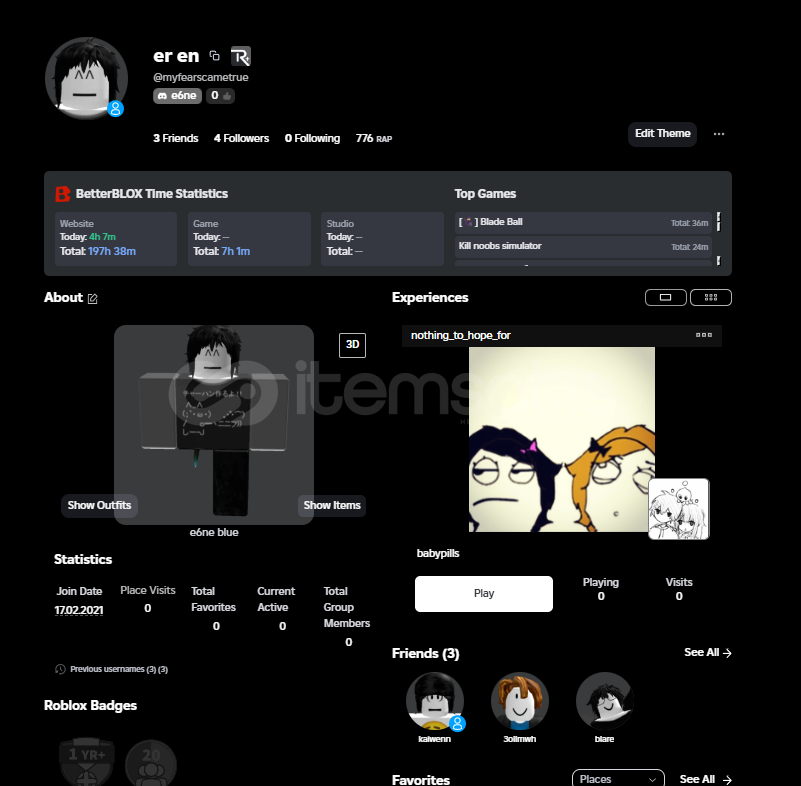This screenshot has height=786, width=801.
Task: Click the 20 friends Roblox badge
Action: pyautogui.click(x=151, y=763)
